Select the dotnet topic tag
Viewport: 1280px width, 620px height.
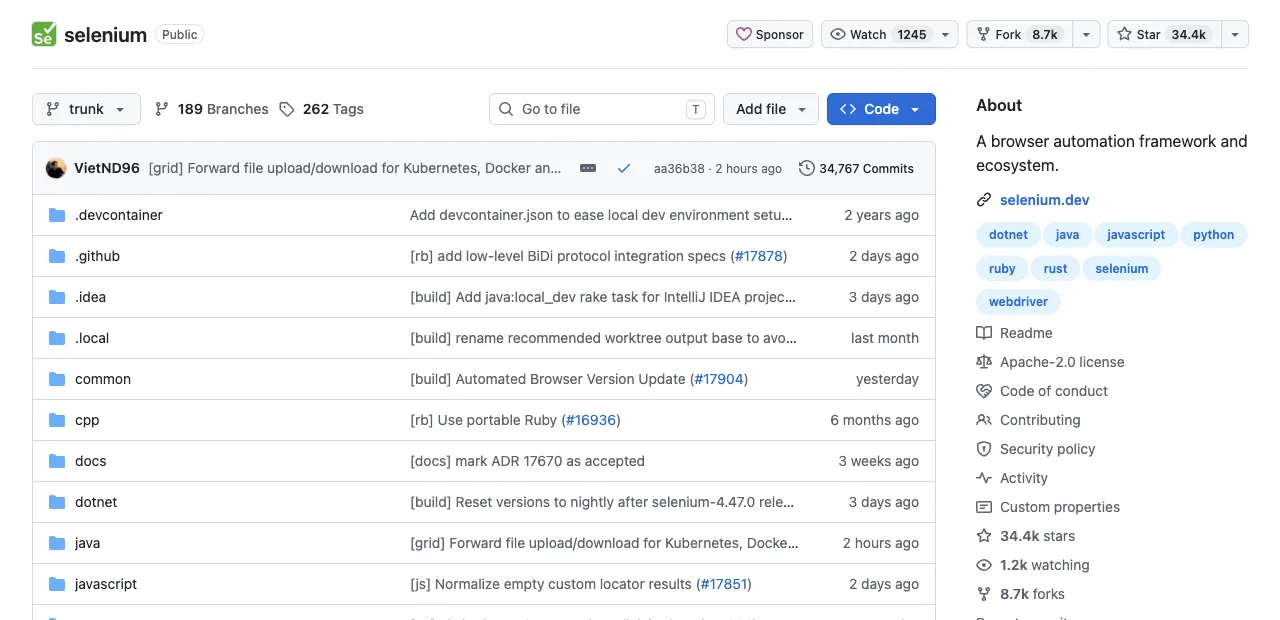[x=1008, y=235]
